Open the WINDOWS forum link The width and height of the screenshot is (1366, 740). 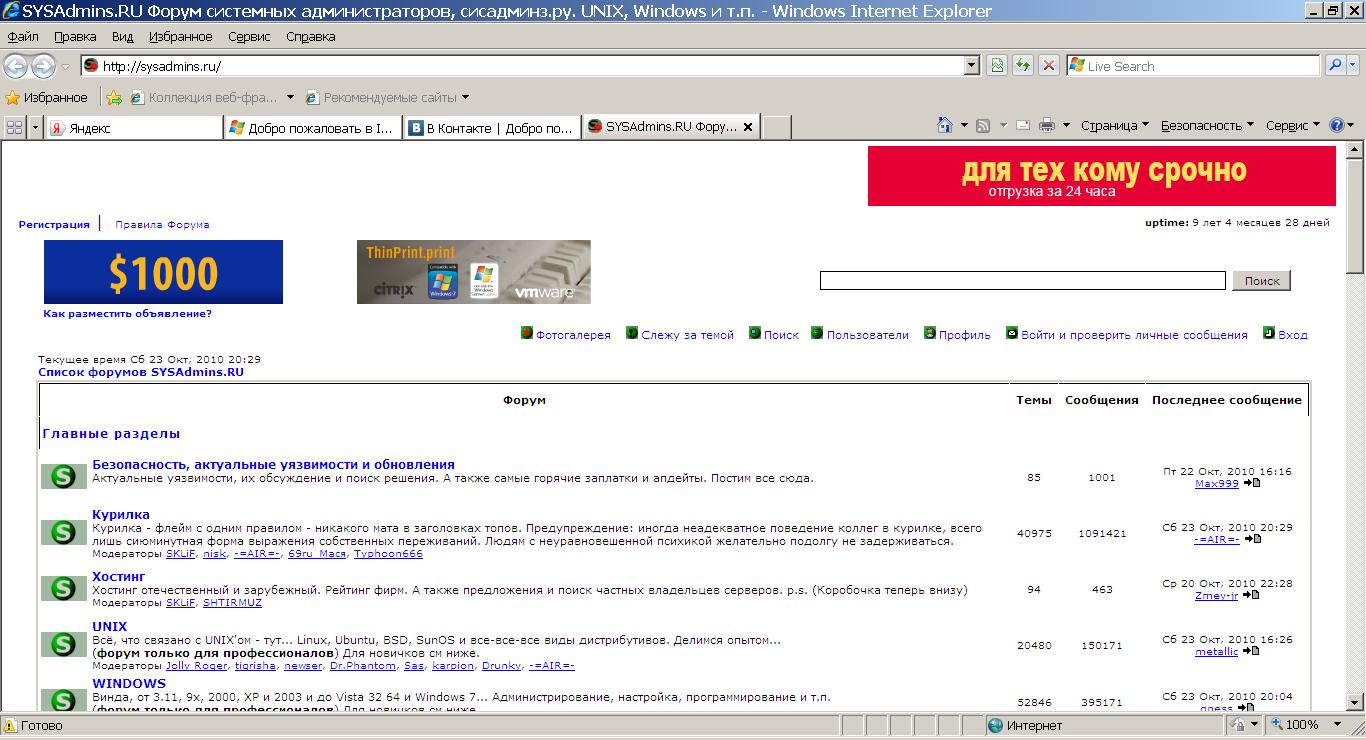point(129,683)
